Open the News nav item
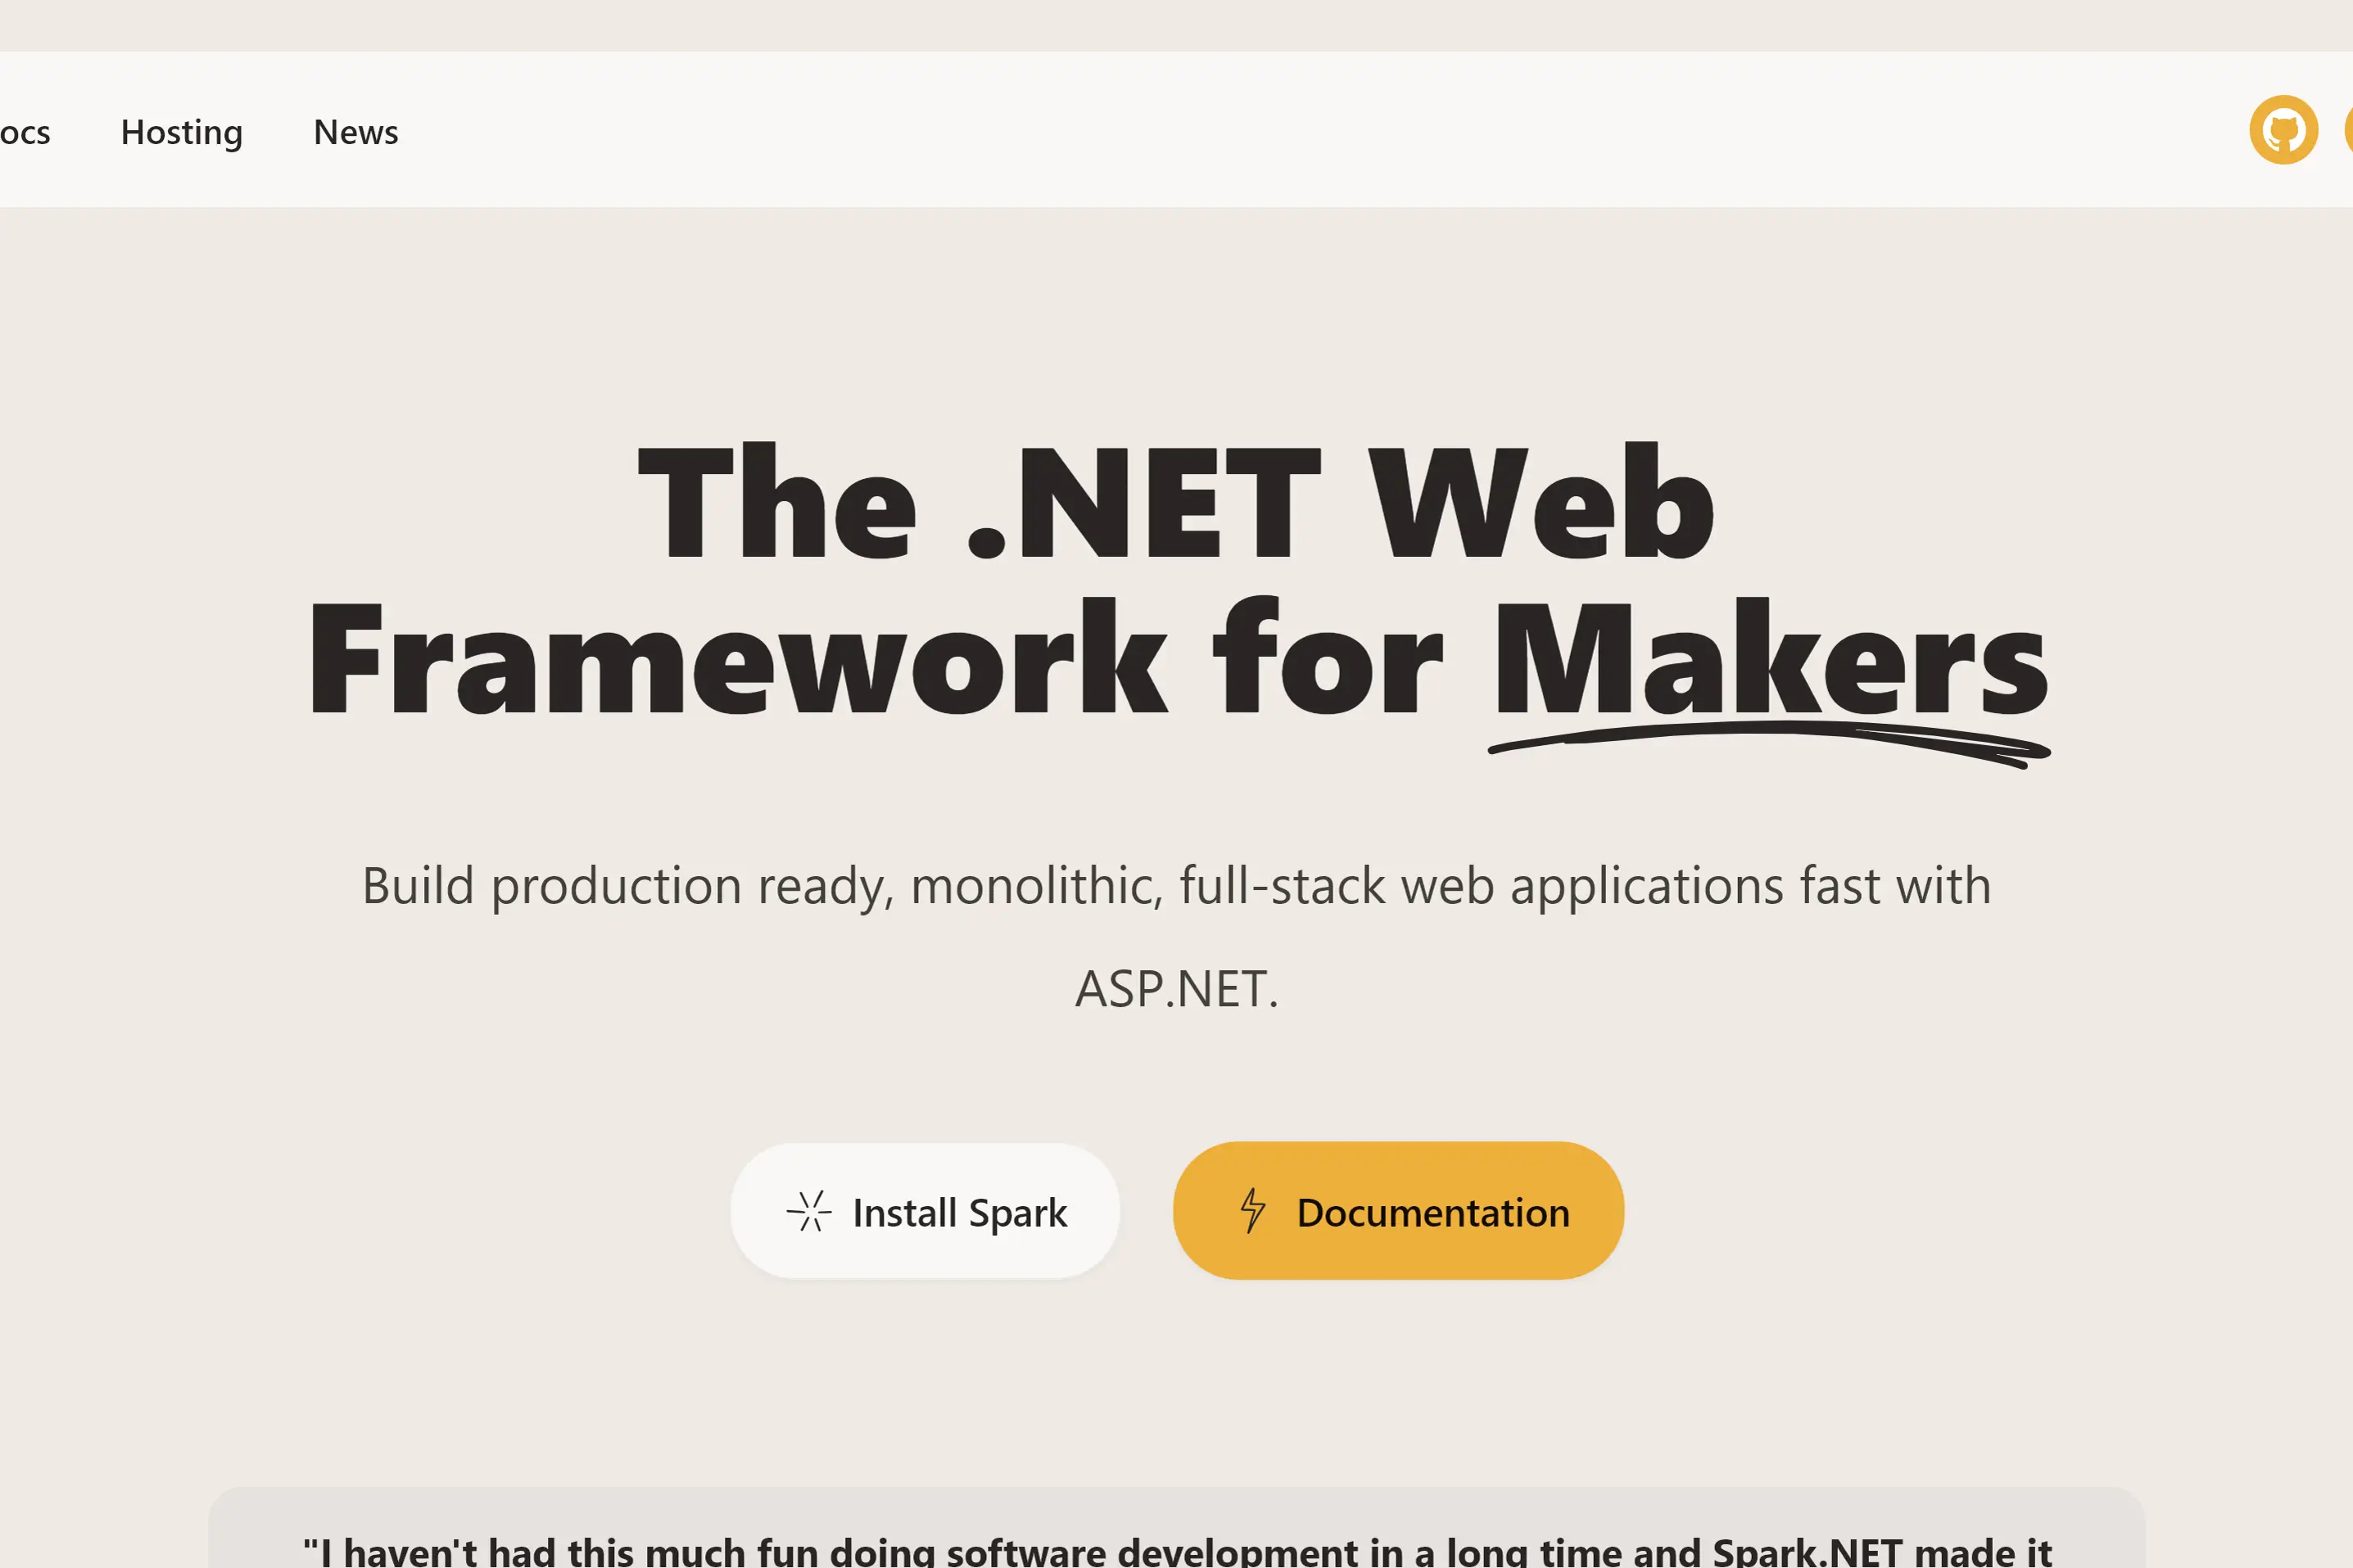This screenshot has height=1568, width=2353. [355, 132]
